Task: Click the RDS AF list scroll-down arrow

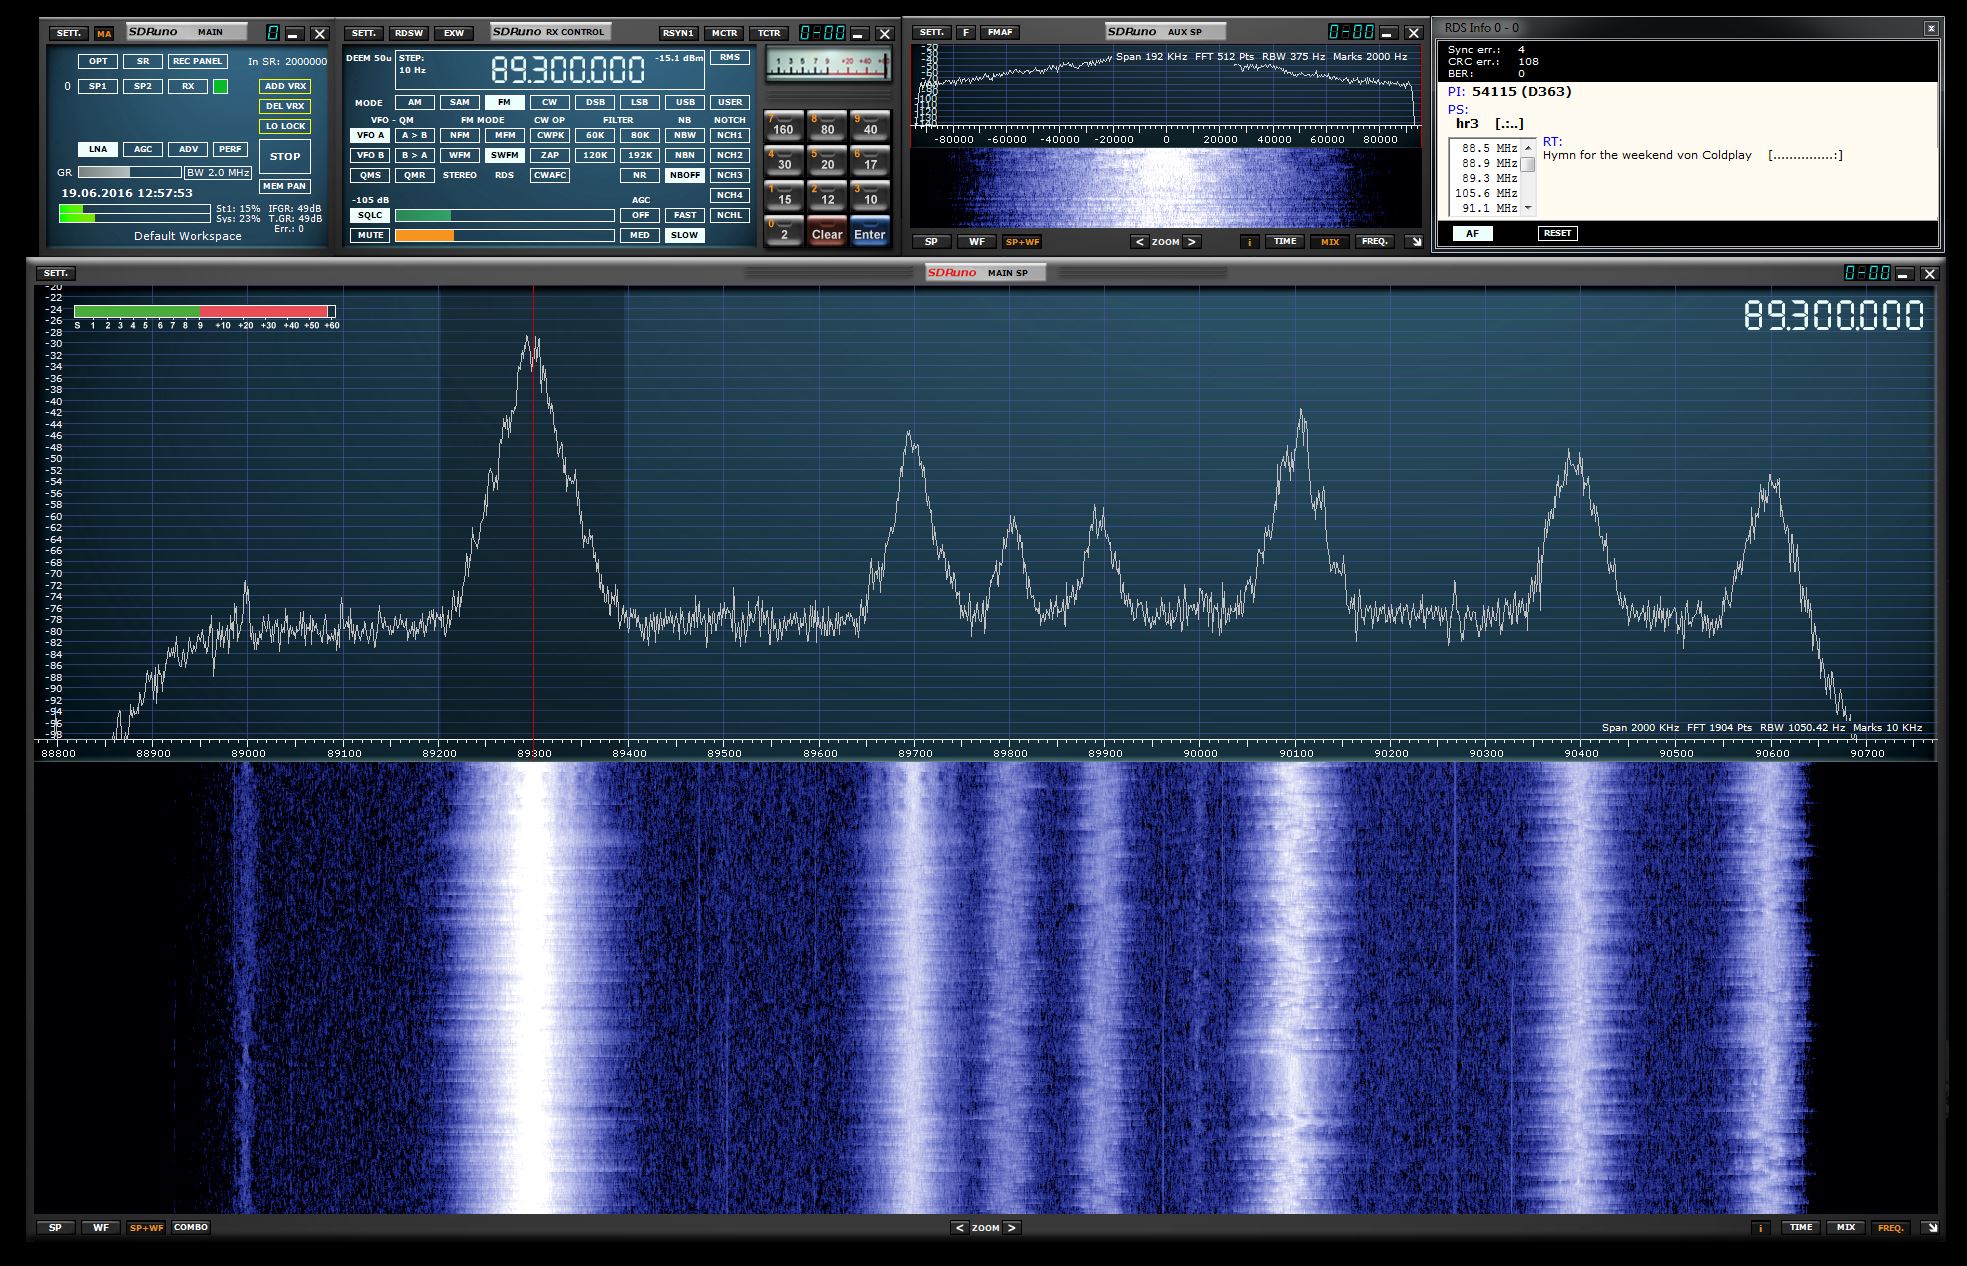Action: click(x=1527, y=208)
